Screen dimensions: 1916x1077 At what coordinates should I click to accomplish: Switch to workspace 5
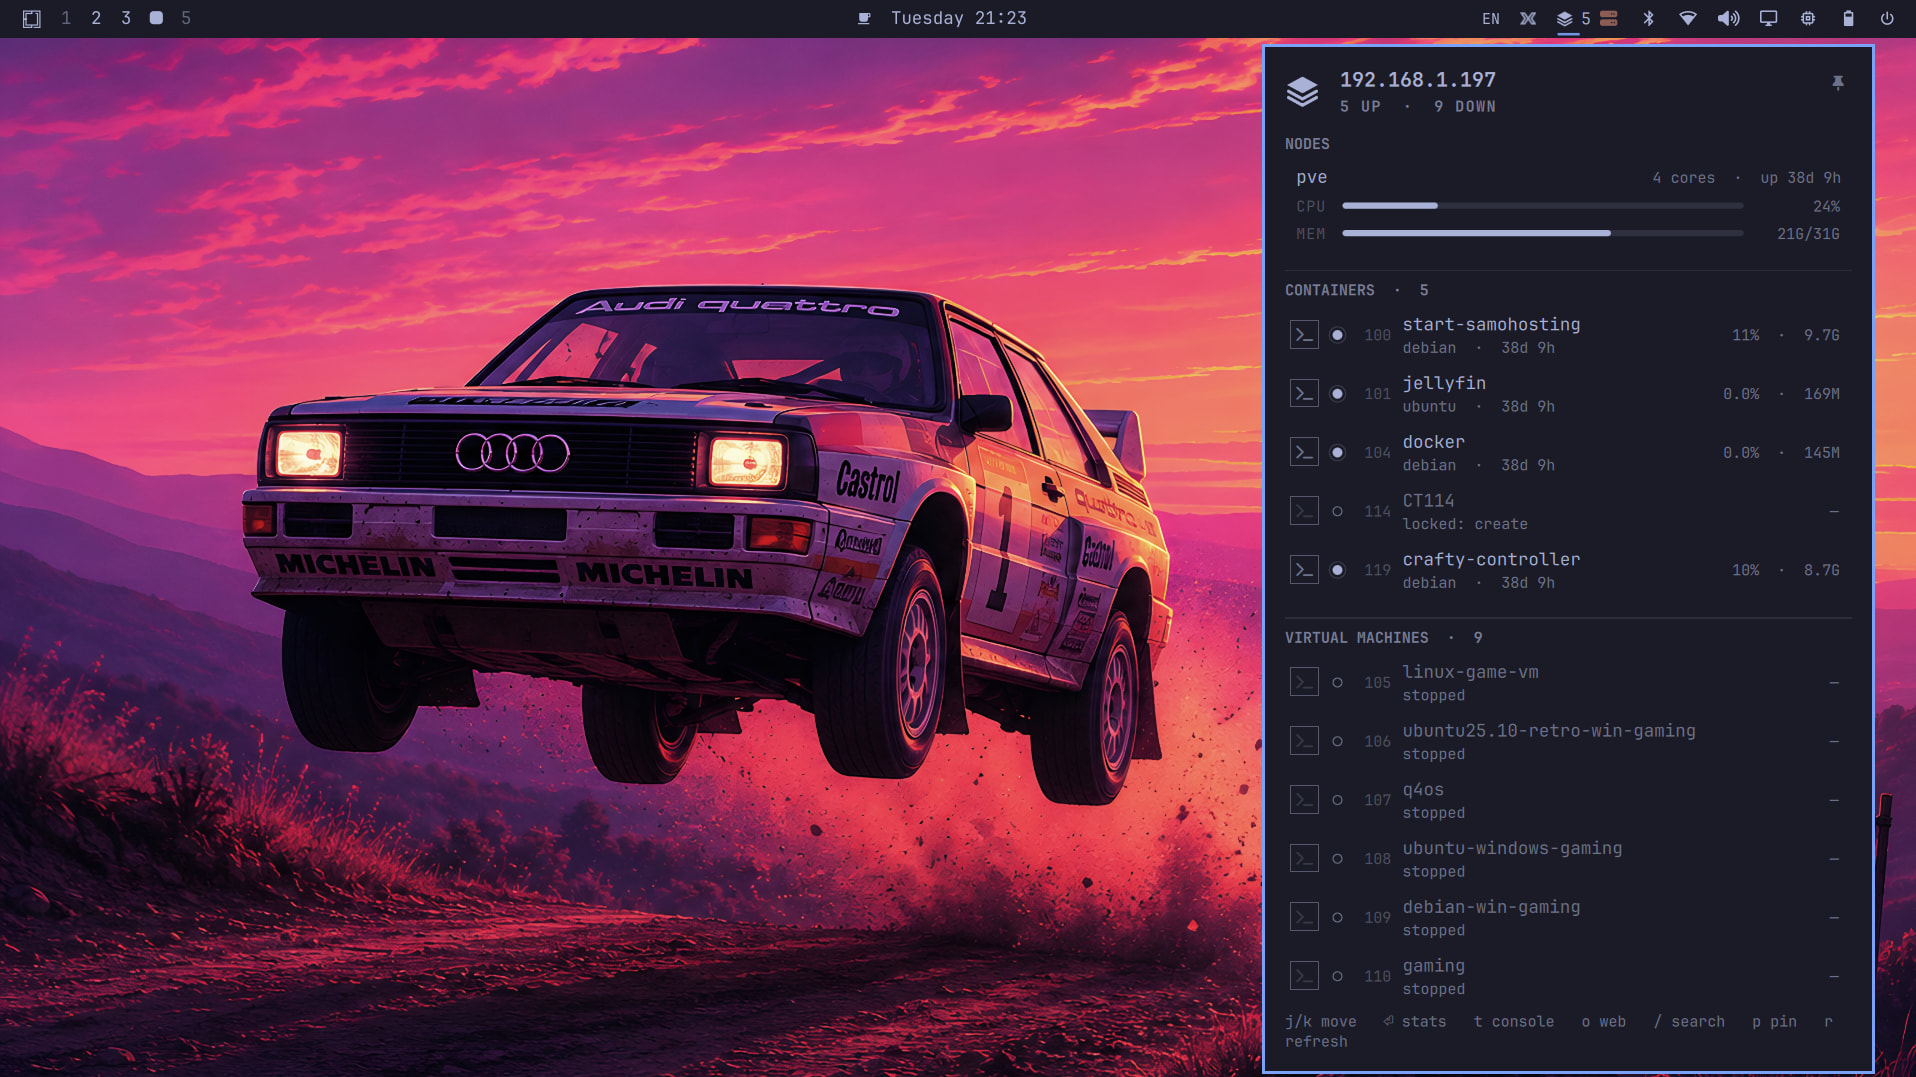click(186, 19)
